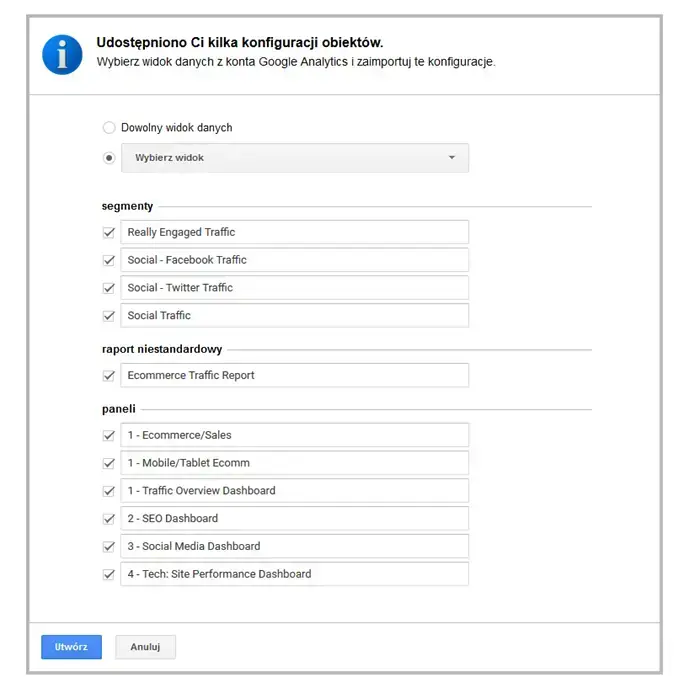Viewport: 700px width, 688px height.
Task: Click the Really Engaged Traffic name field
Action: tap(295, 232)
